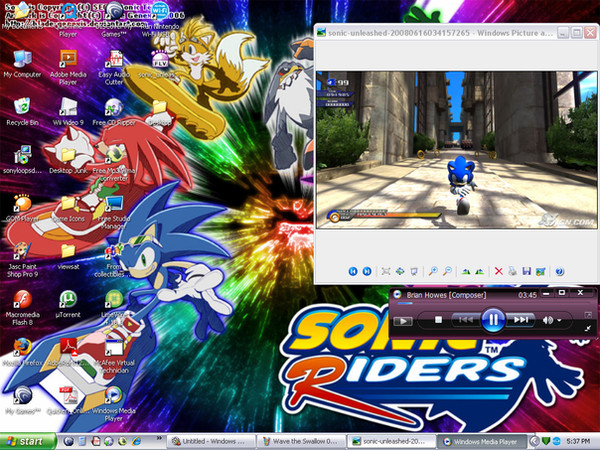Click green shield icon in system tray
The height and width of the screenshot is (450, 600).
click(546, 442)
